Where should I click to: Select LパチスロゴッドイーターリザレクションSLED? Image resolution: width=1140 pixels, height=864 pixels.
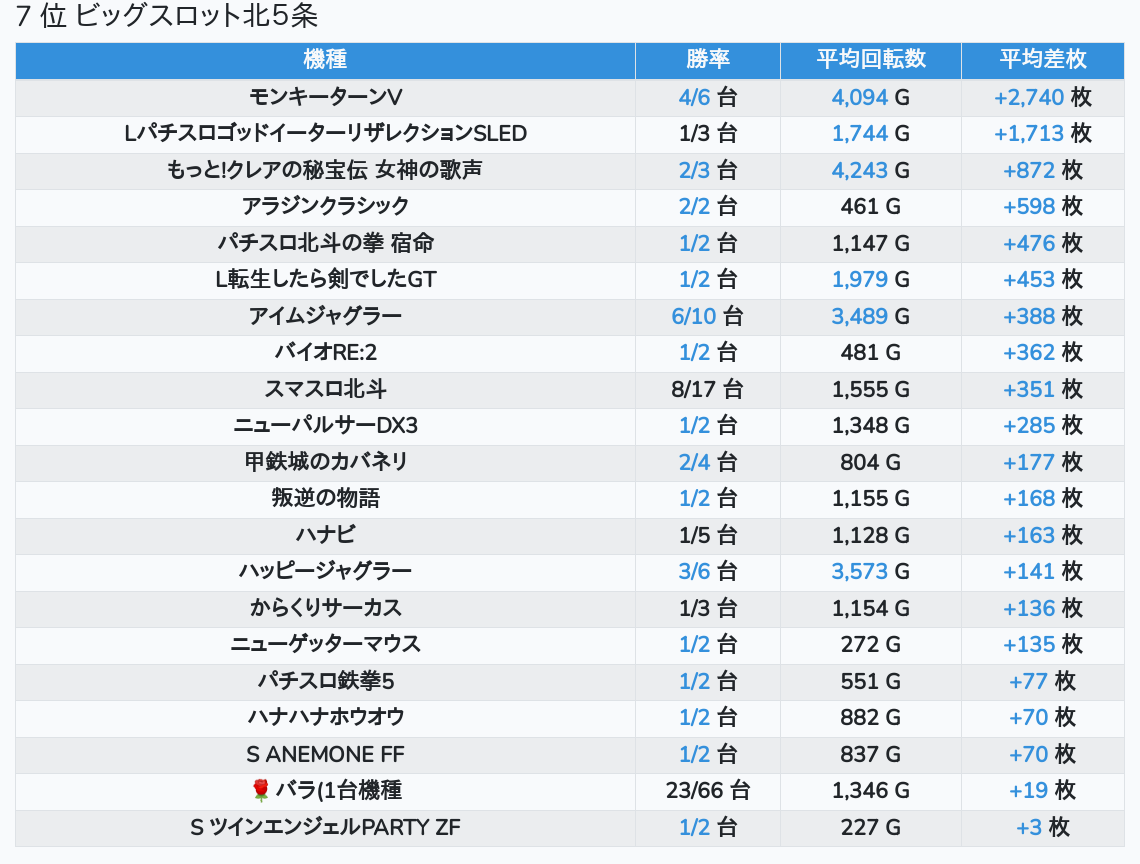coord(325,134)
